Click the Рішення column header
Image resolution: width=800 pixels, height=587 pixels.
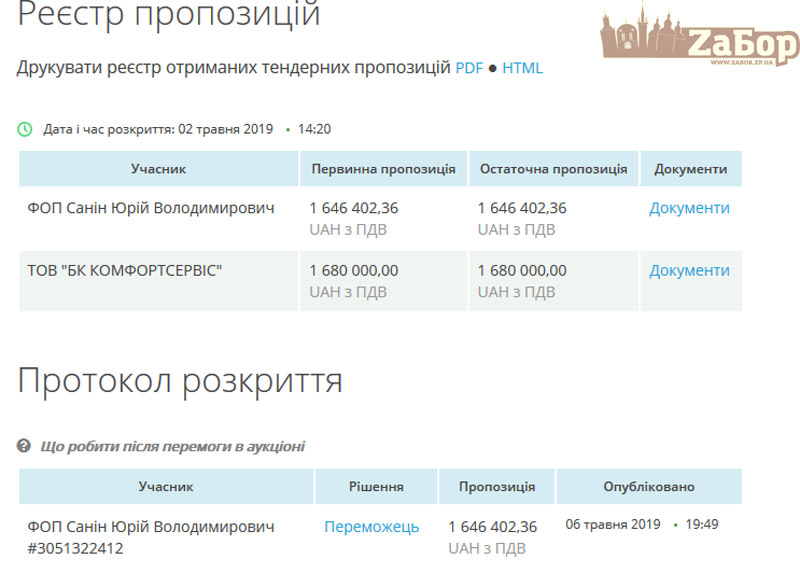point(376,487)
